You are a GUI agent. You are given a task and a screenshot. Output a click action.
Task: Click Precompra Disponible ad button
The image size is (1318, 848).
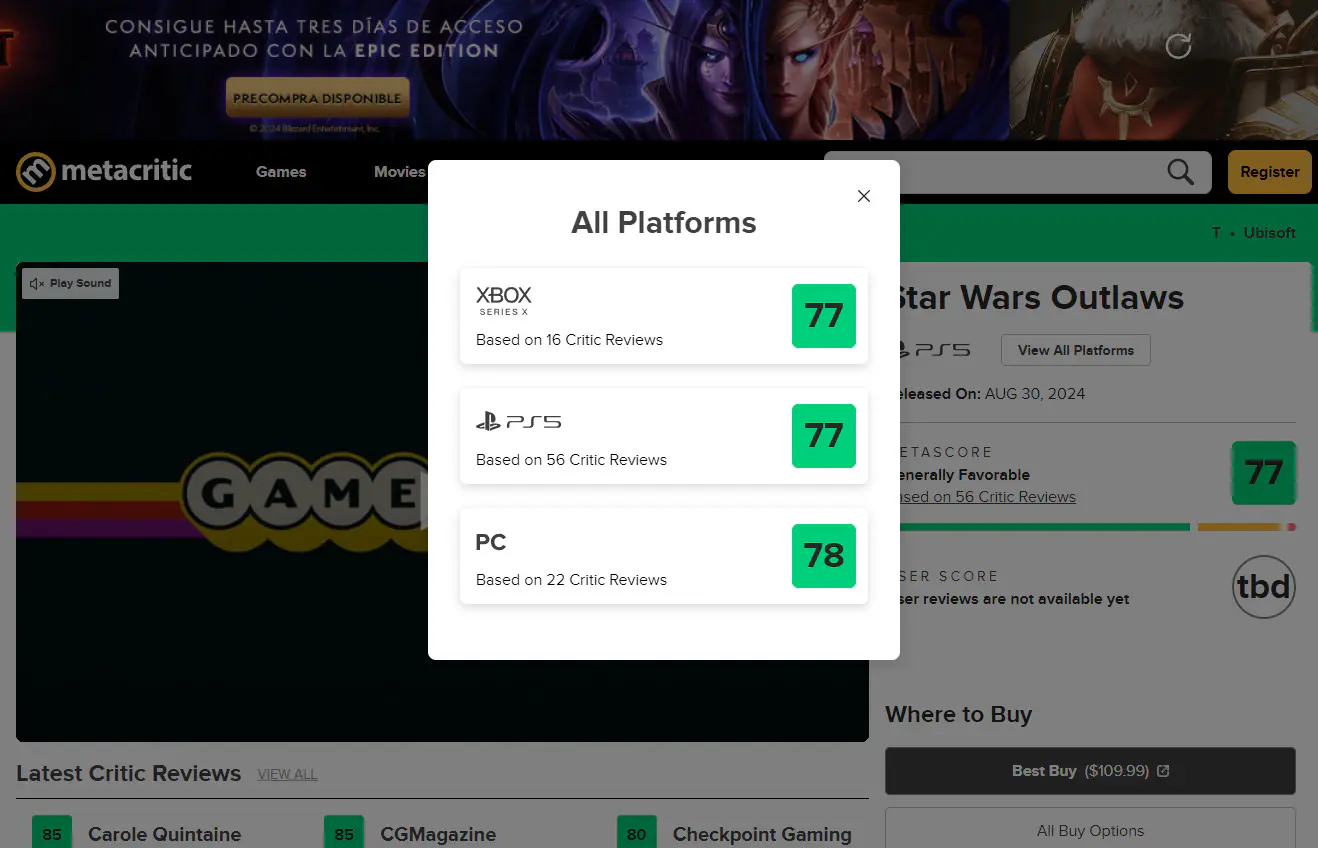[x=317, y=98]
